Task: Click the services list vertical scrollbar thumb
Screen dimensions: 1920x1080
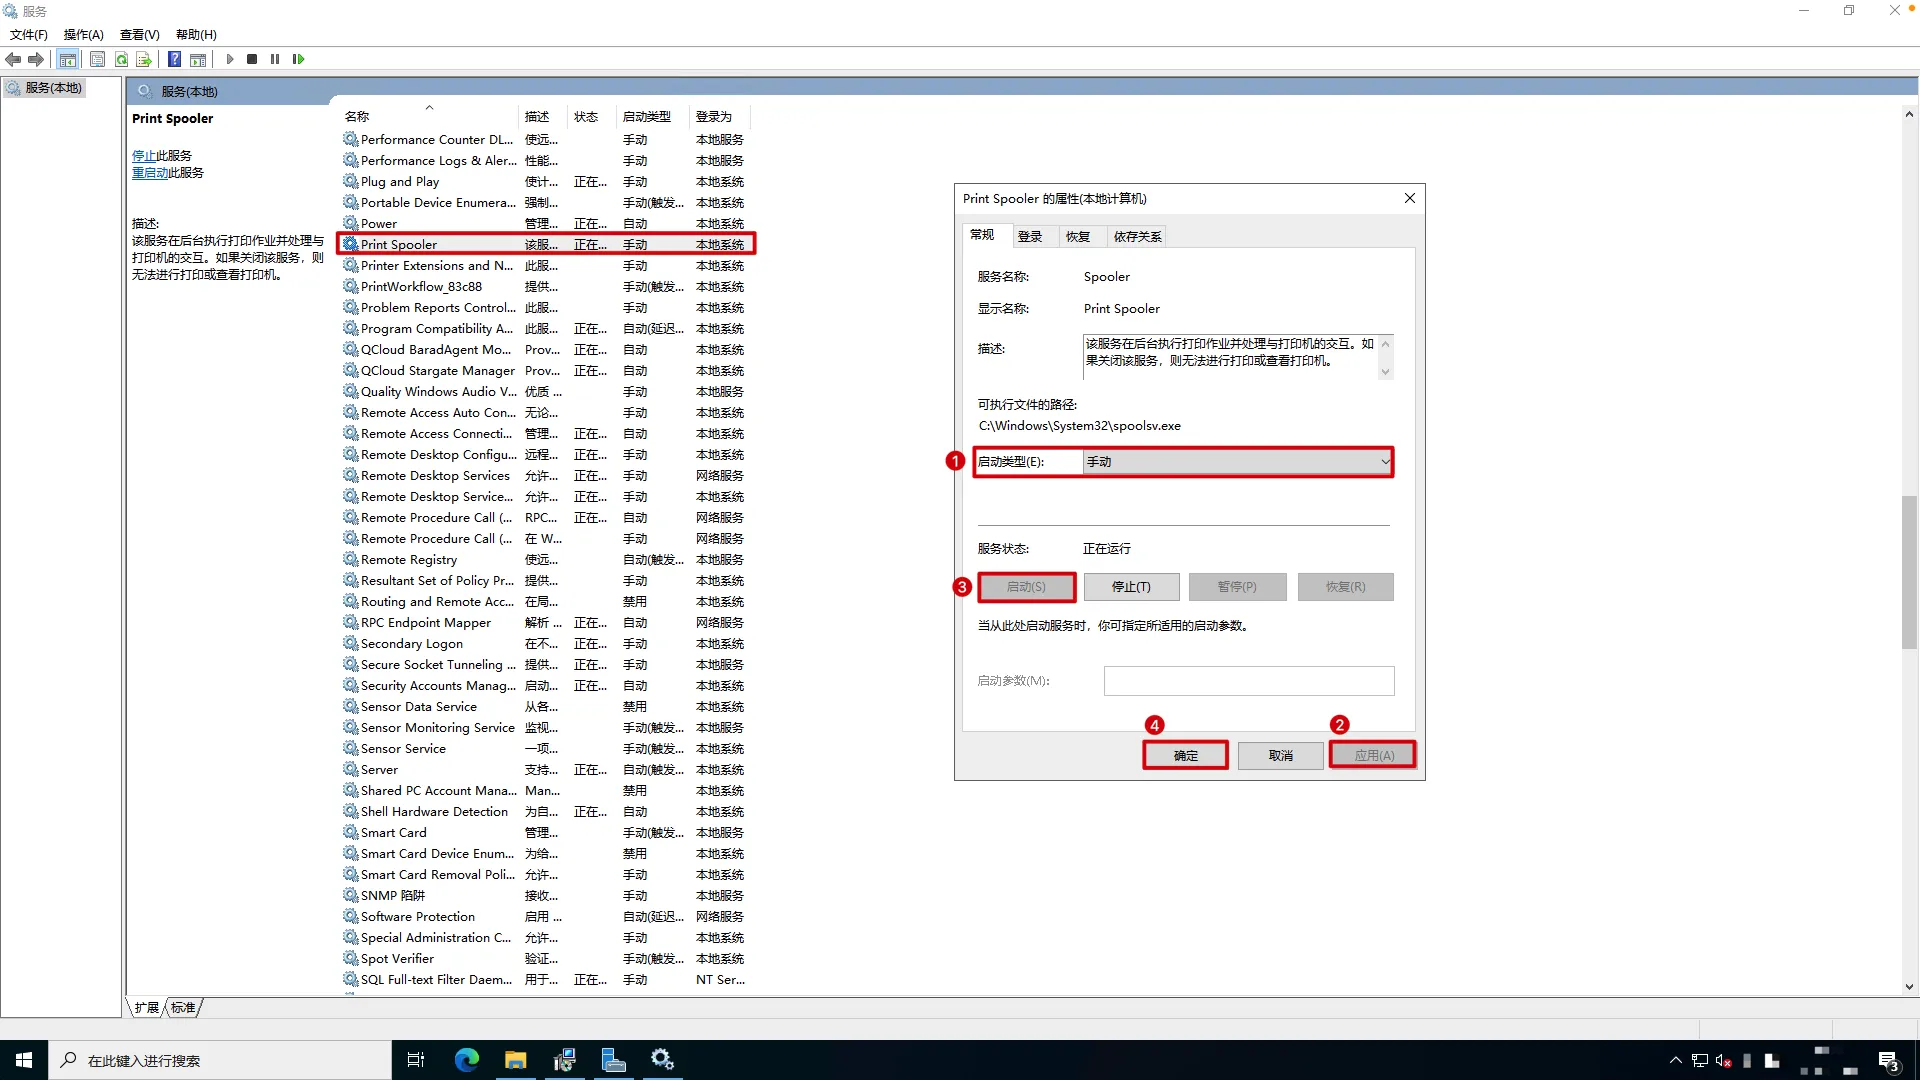Action: pos(1908,572)
